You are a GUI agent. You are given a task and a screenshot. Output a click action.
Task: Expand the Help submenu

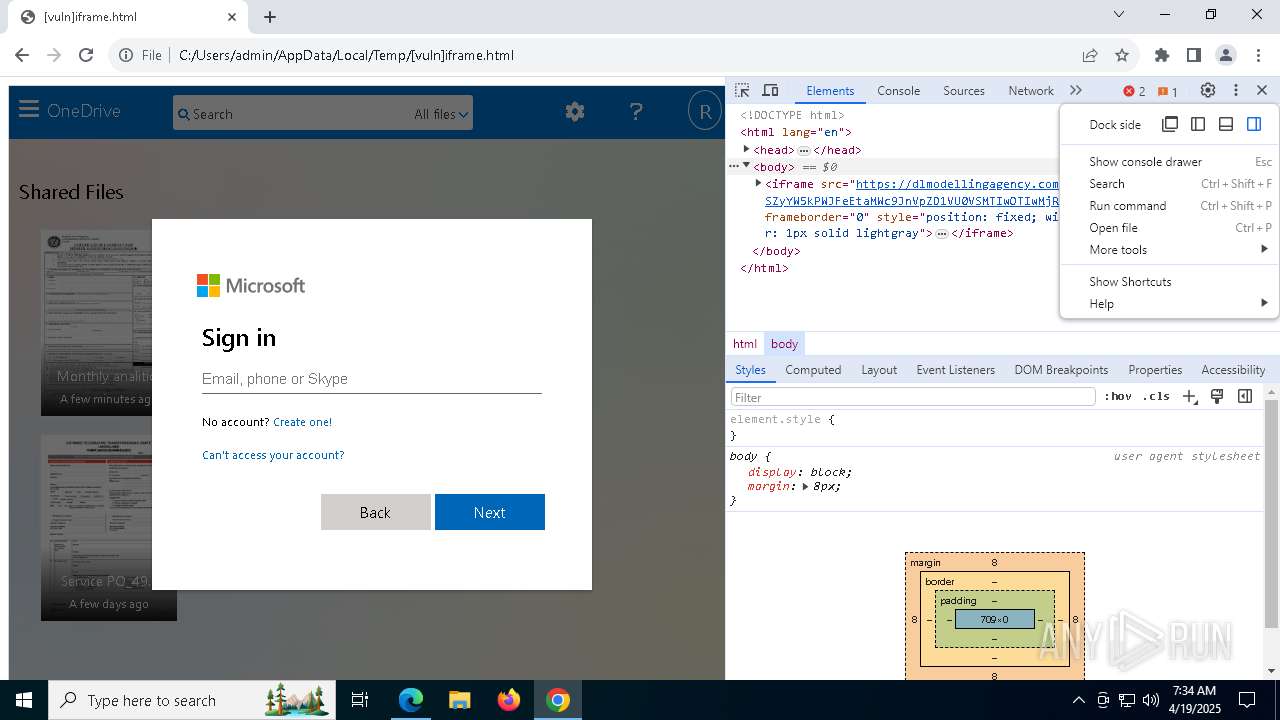pos(1169,304)
